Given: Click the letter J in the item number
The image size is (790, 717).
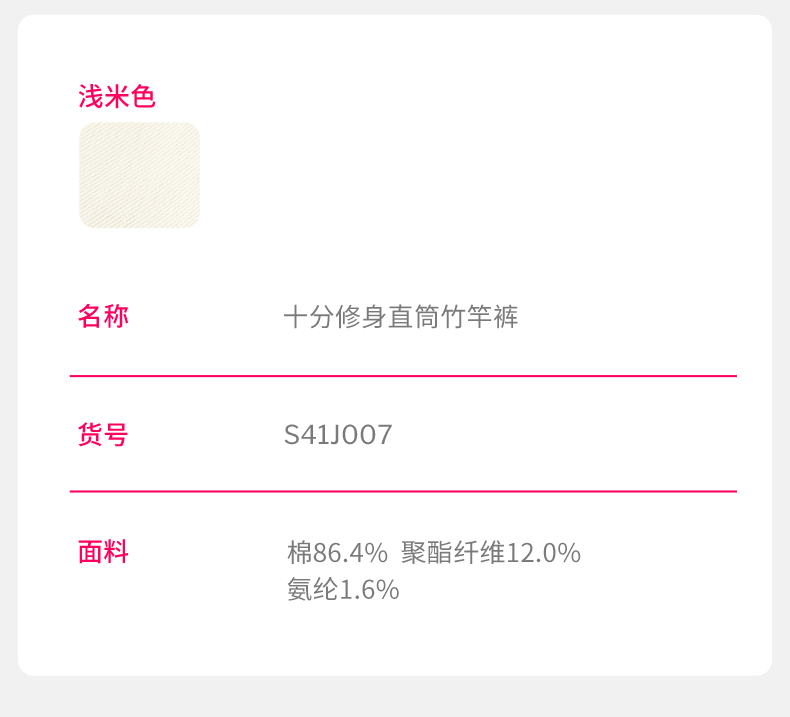Looking at the screenshot, I should [x=337, y=435].
